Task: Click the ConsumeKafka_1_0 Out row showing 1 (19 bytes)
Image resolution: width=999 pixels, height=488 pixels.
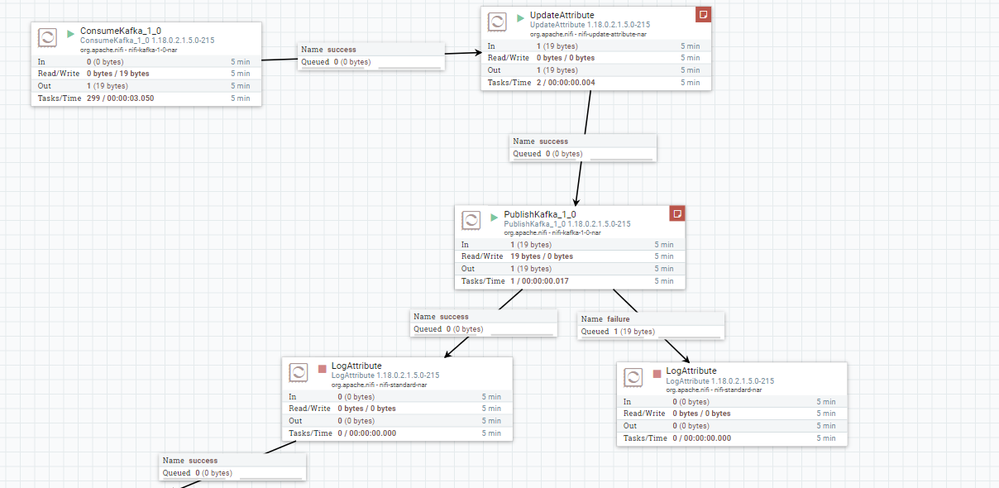Action: 147,86
